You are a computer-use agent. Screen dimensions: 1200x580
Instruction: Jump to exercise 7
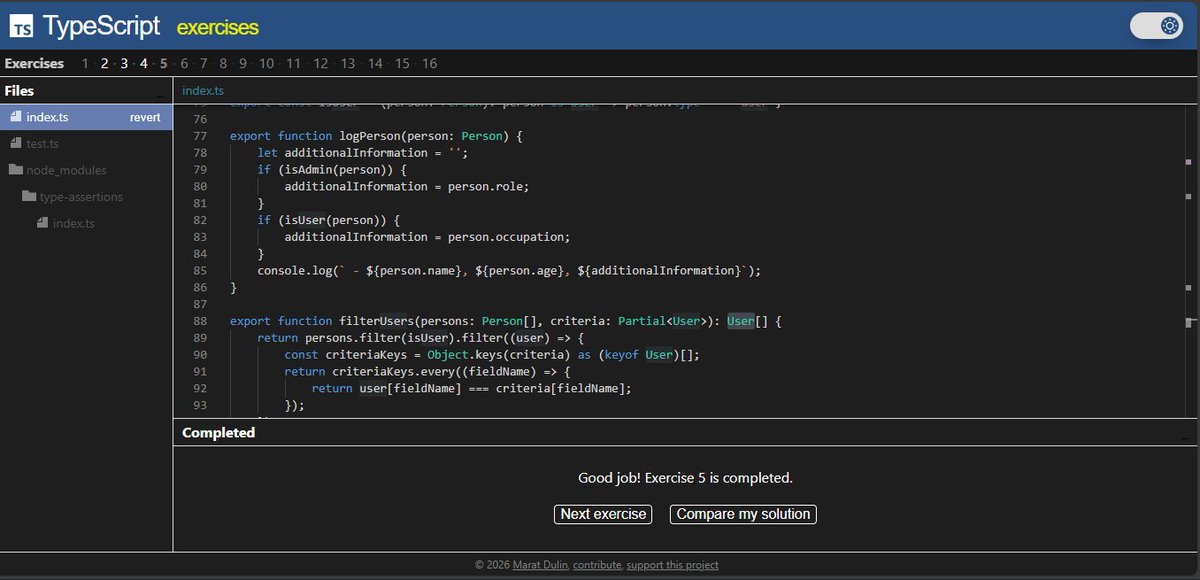[204, 64]
